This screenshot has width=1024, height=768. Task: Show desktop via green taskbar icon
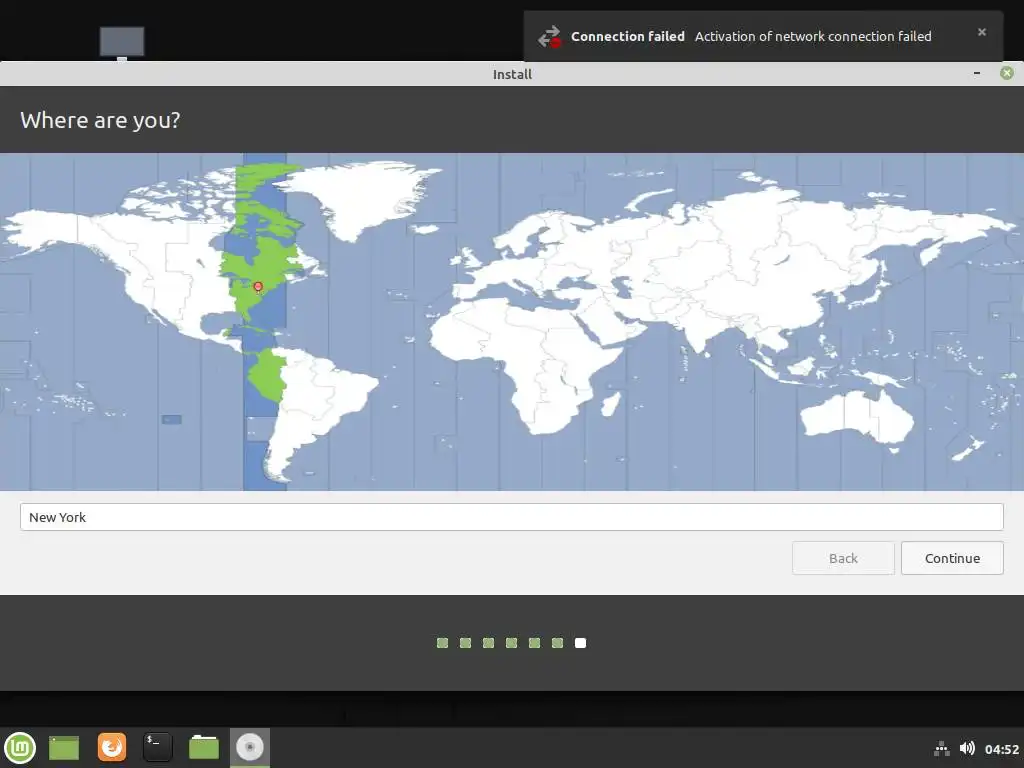click(x=64, y=748)
